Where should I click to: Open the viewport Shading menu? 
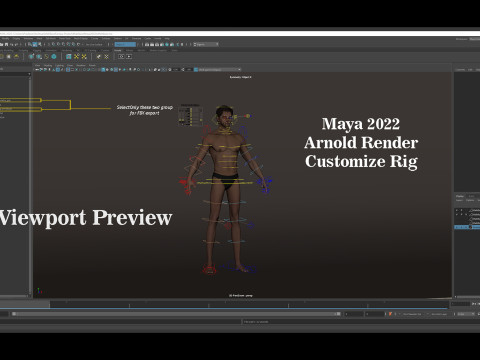click(48, 65)
